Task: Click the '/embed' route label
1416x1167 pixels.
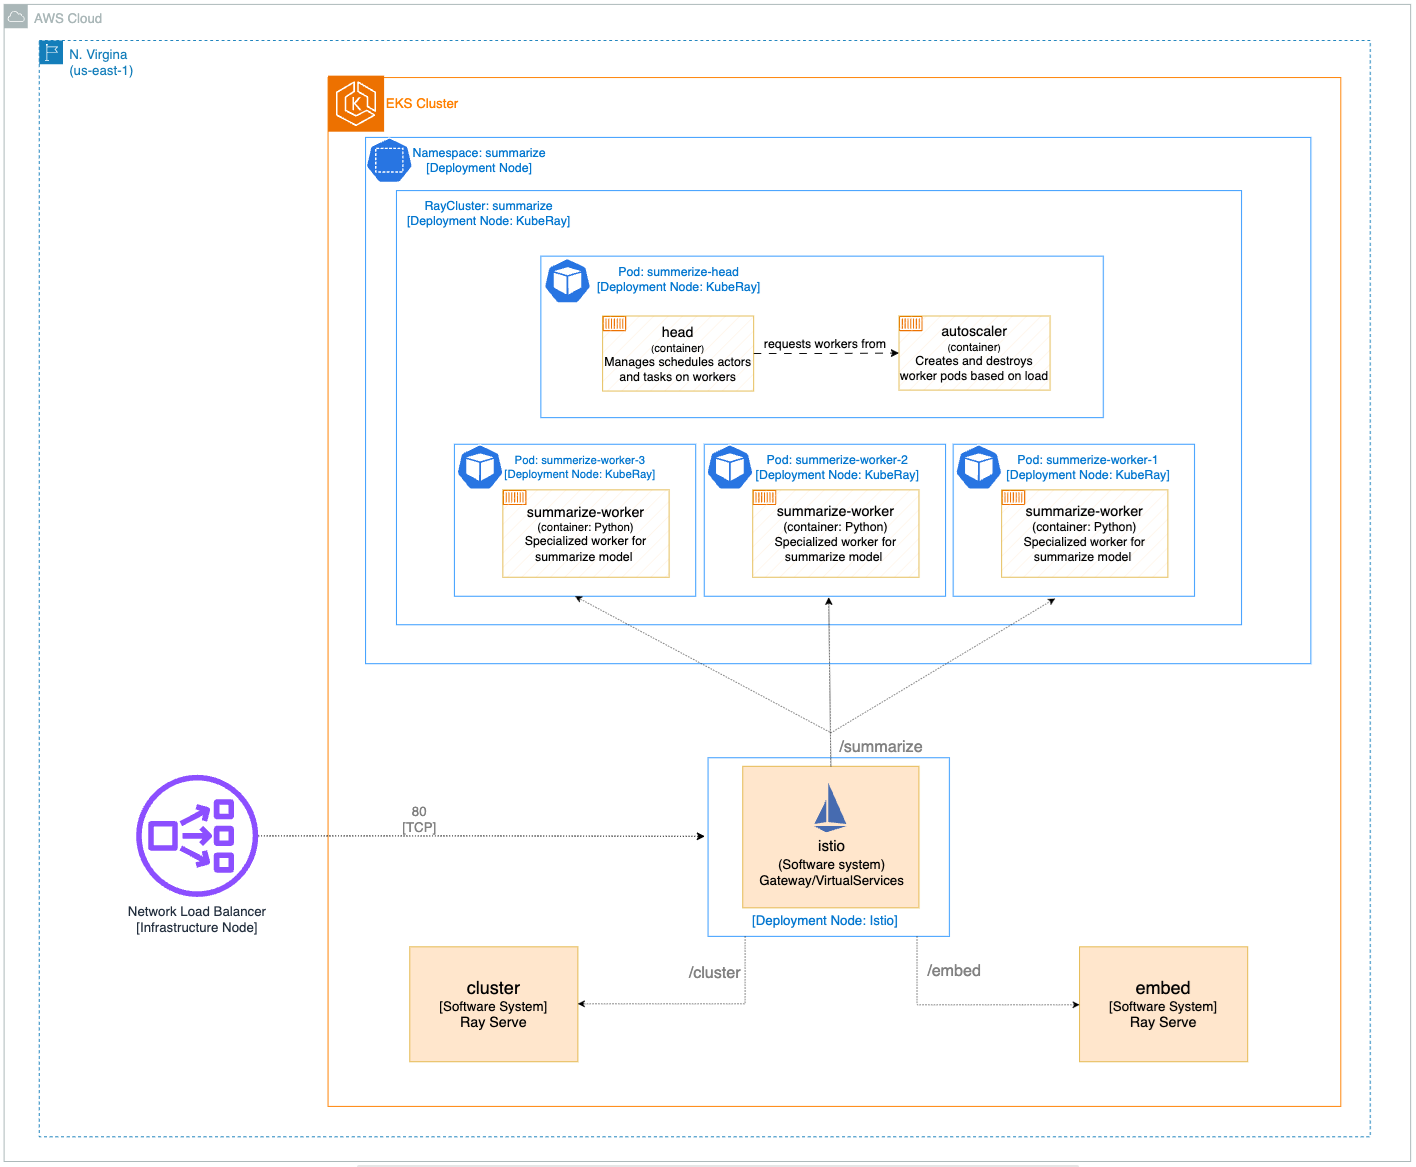Action: 954,971
